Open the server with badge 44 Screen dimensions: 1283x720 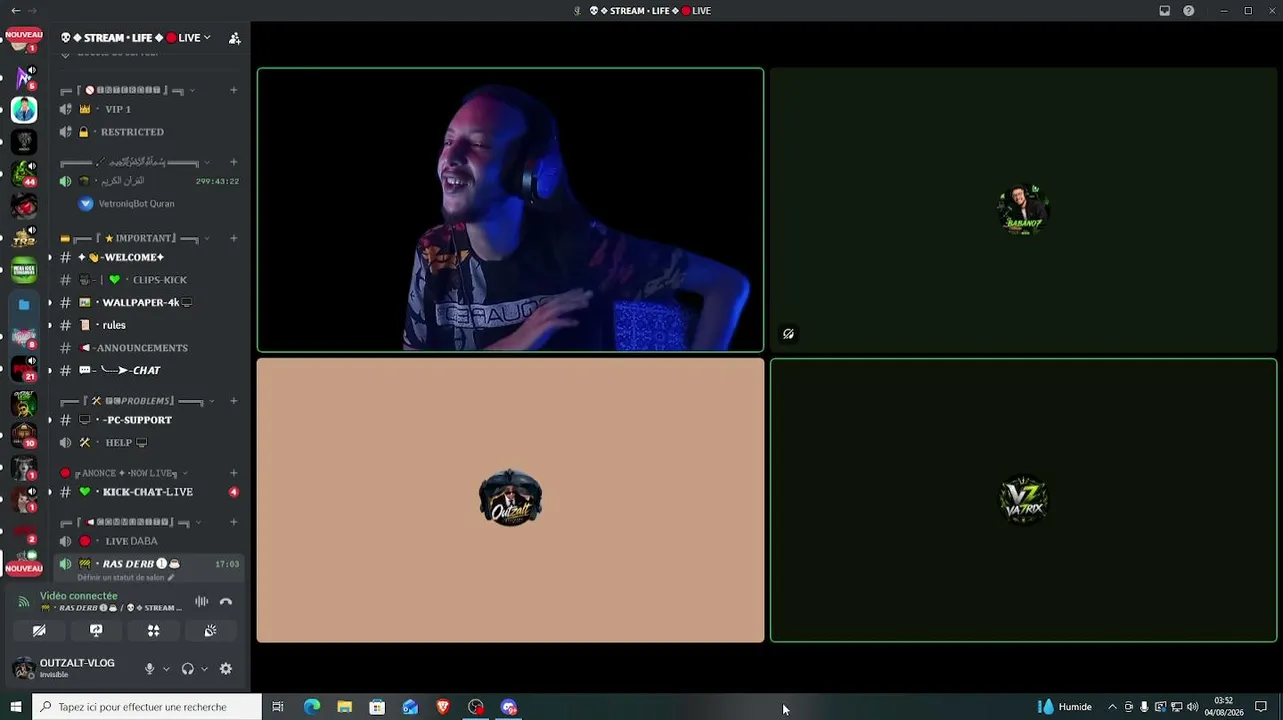[24, 174]
